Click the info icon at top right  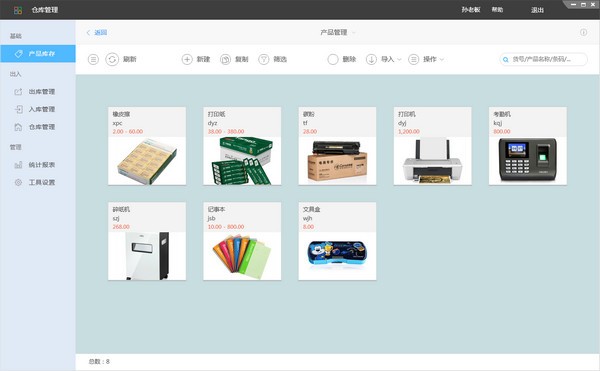(584, 33)
